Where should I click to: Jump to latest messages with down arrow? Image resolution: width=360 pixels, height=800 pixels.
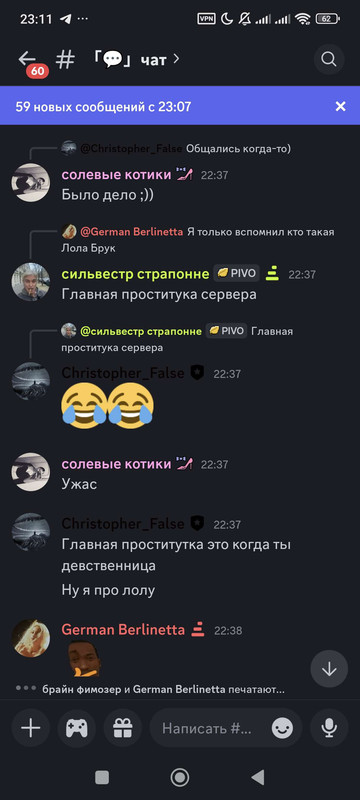(x=329, y=669)
